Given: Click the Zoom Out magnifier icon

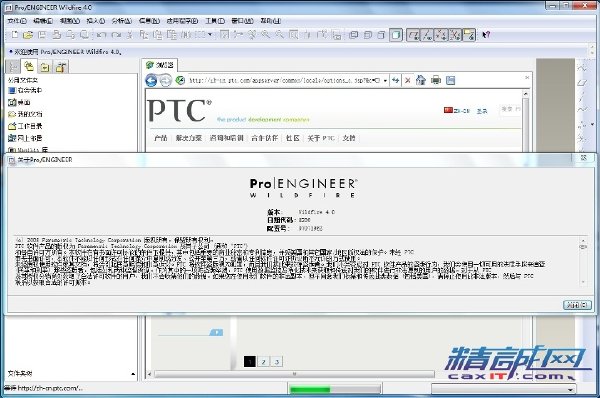Looking at the screenshot, I should [x=279, y=35].
